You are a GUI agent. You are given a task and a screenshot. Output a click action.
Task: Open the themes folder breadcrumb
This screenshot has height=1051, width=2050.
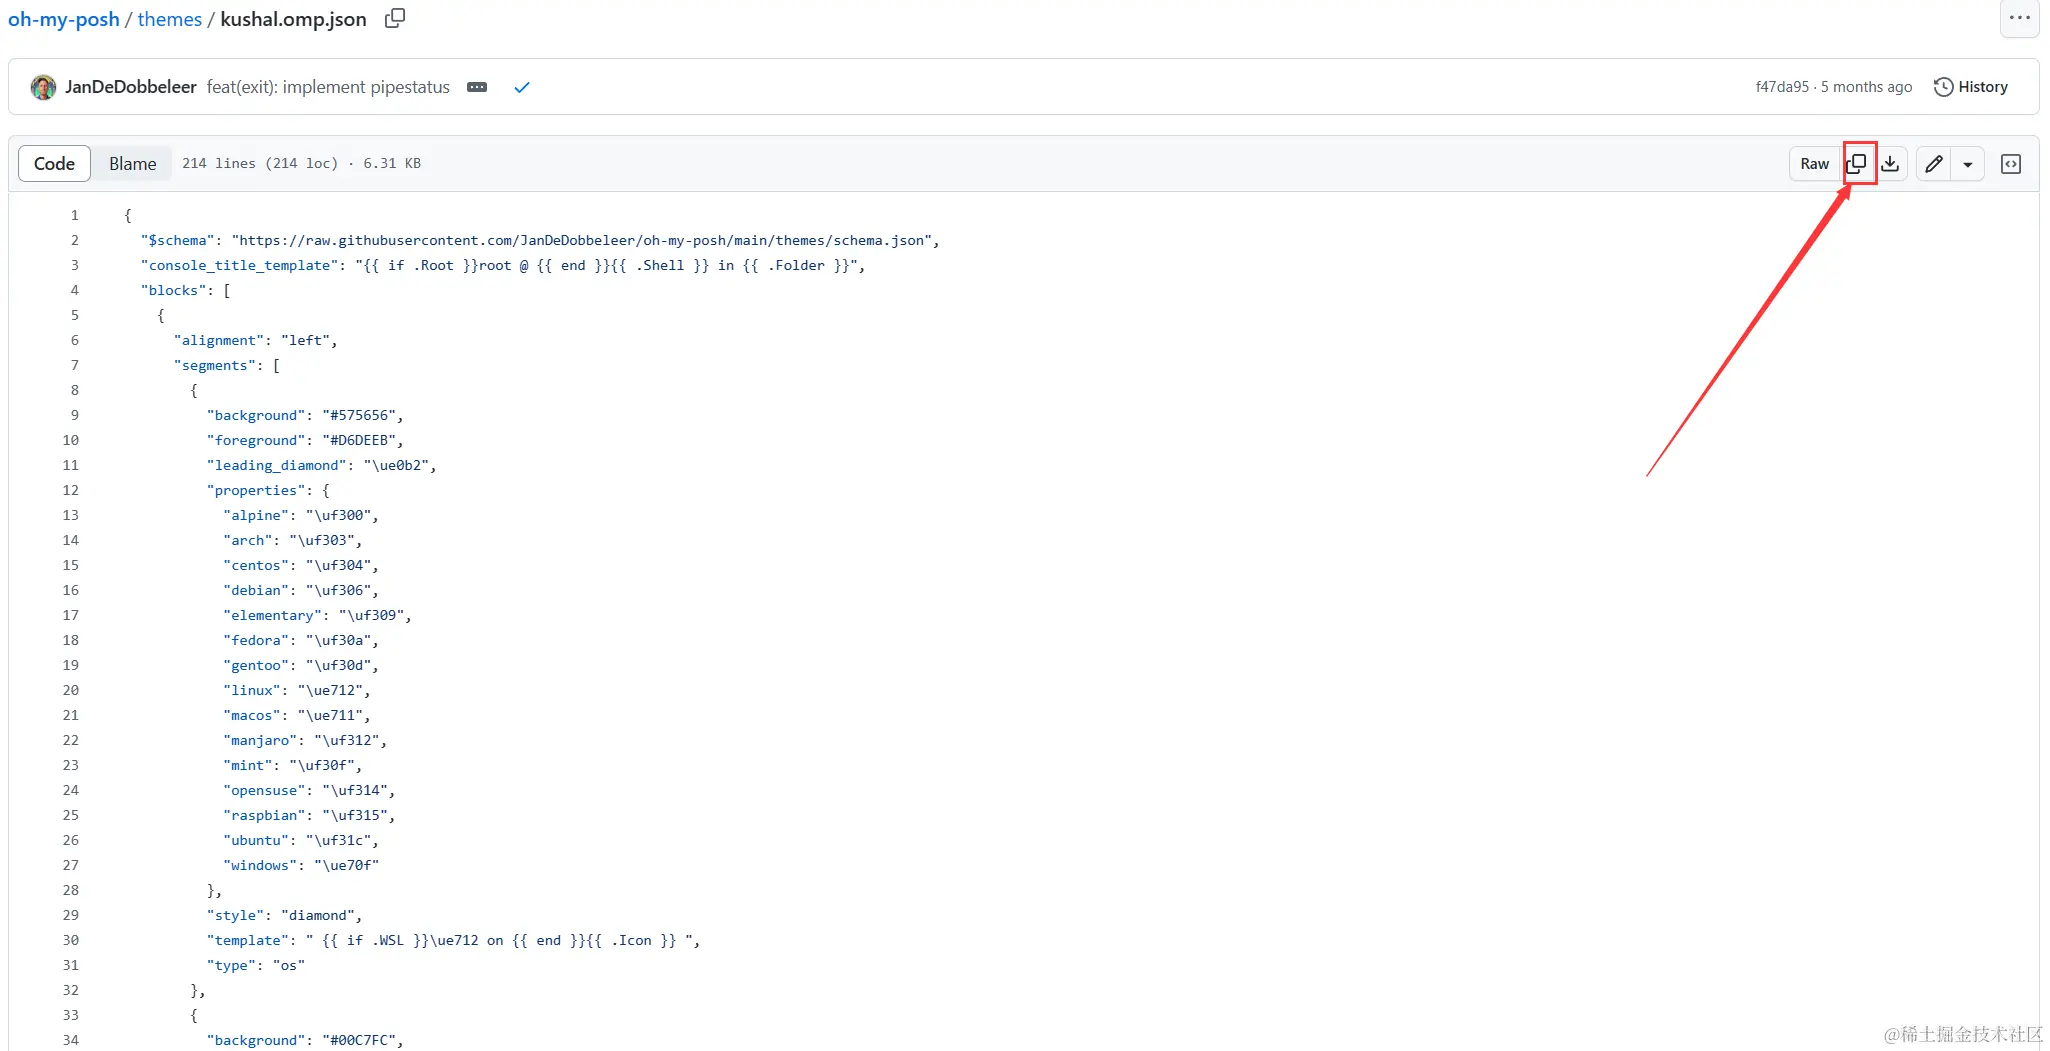click(x=170, y=19)
